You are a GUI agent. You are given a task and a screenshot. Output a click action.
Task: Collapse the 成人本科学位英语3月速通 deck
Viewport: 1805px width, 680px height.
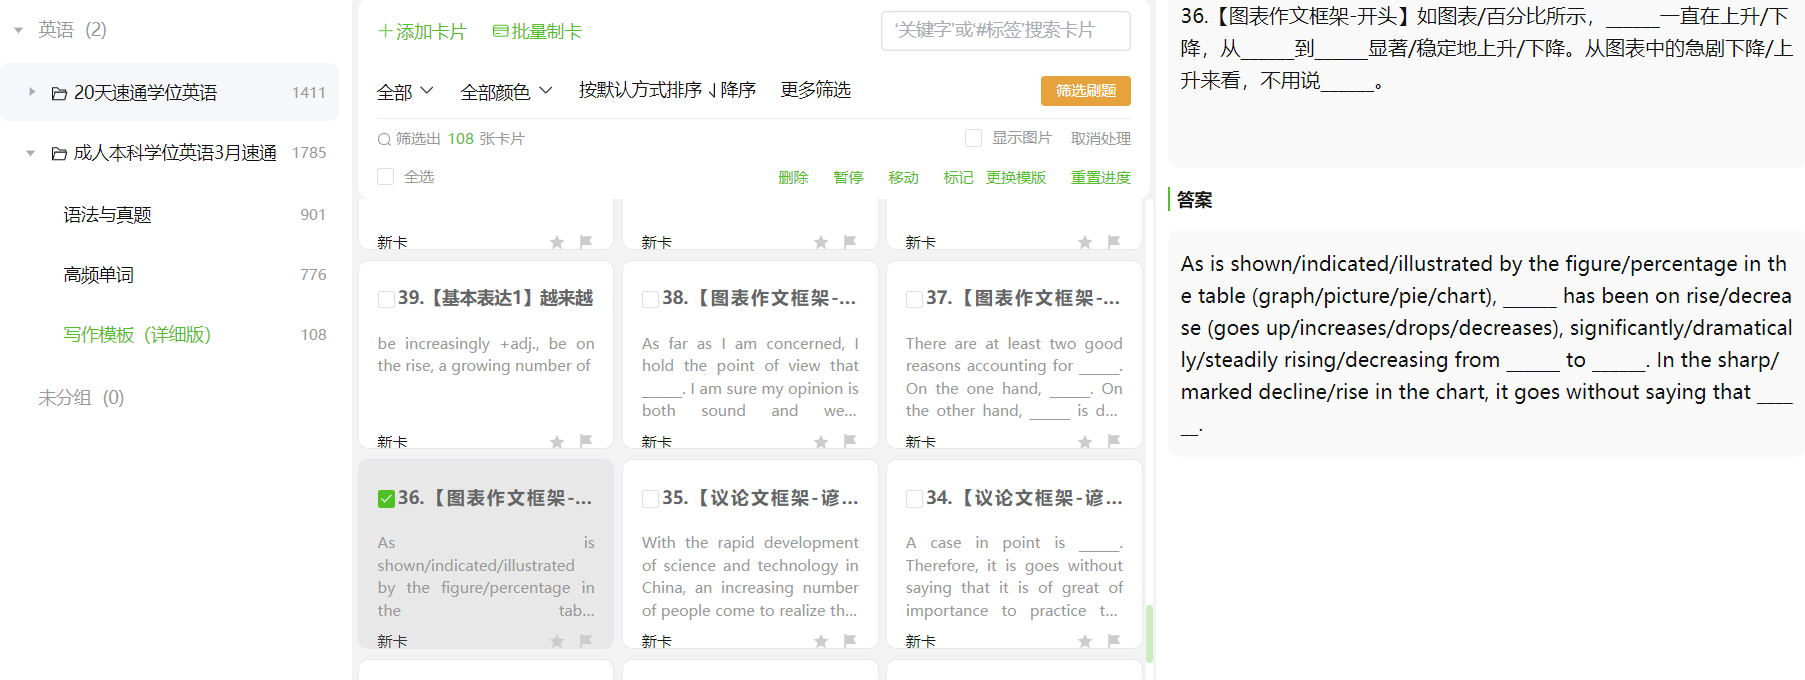point(30,153)
